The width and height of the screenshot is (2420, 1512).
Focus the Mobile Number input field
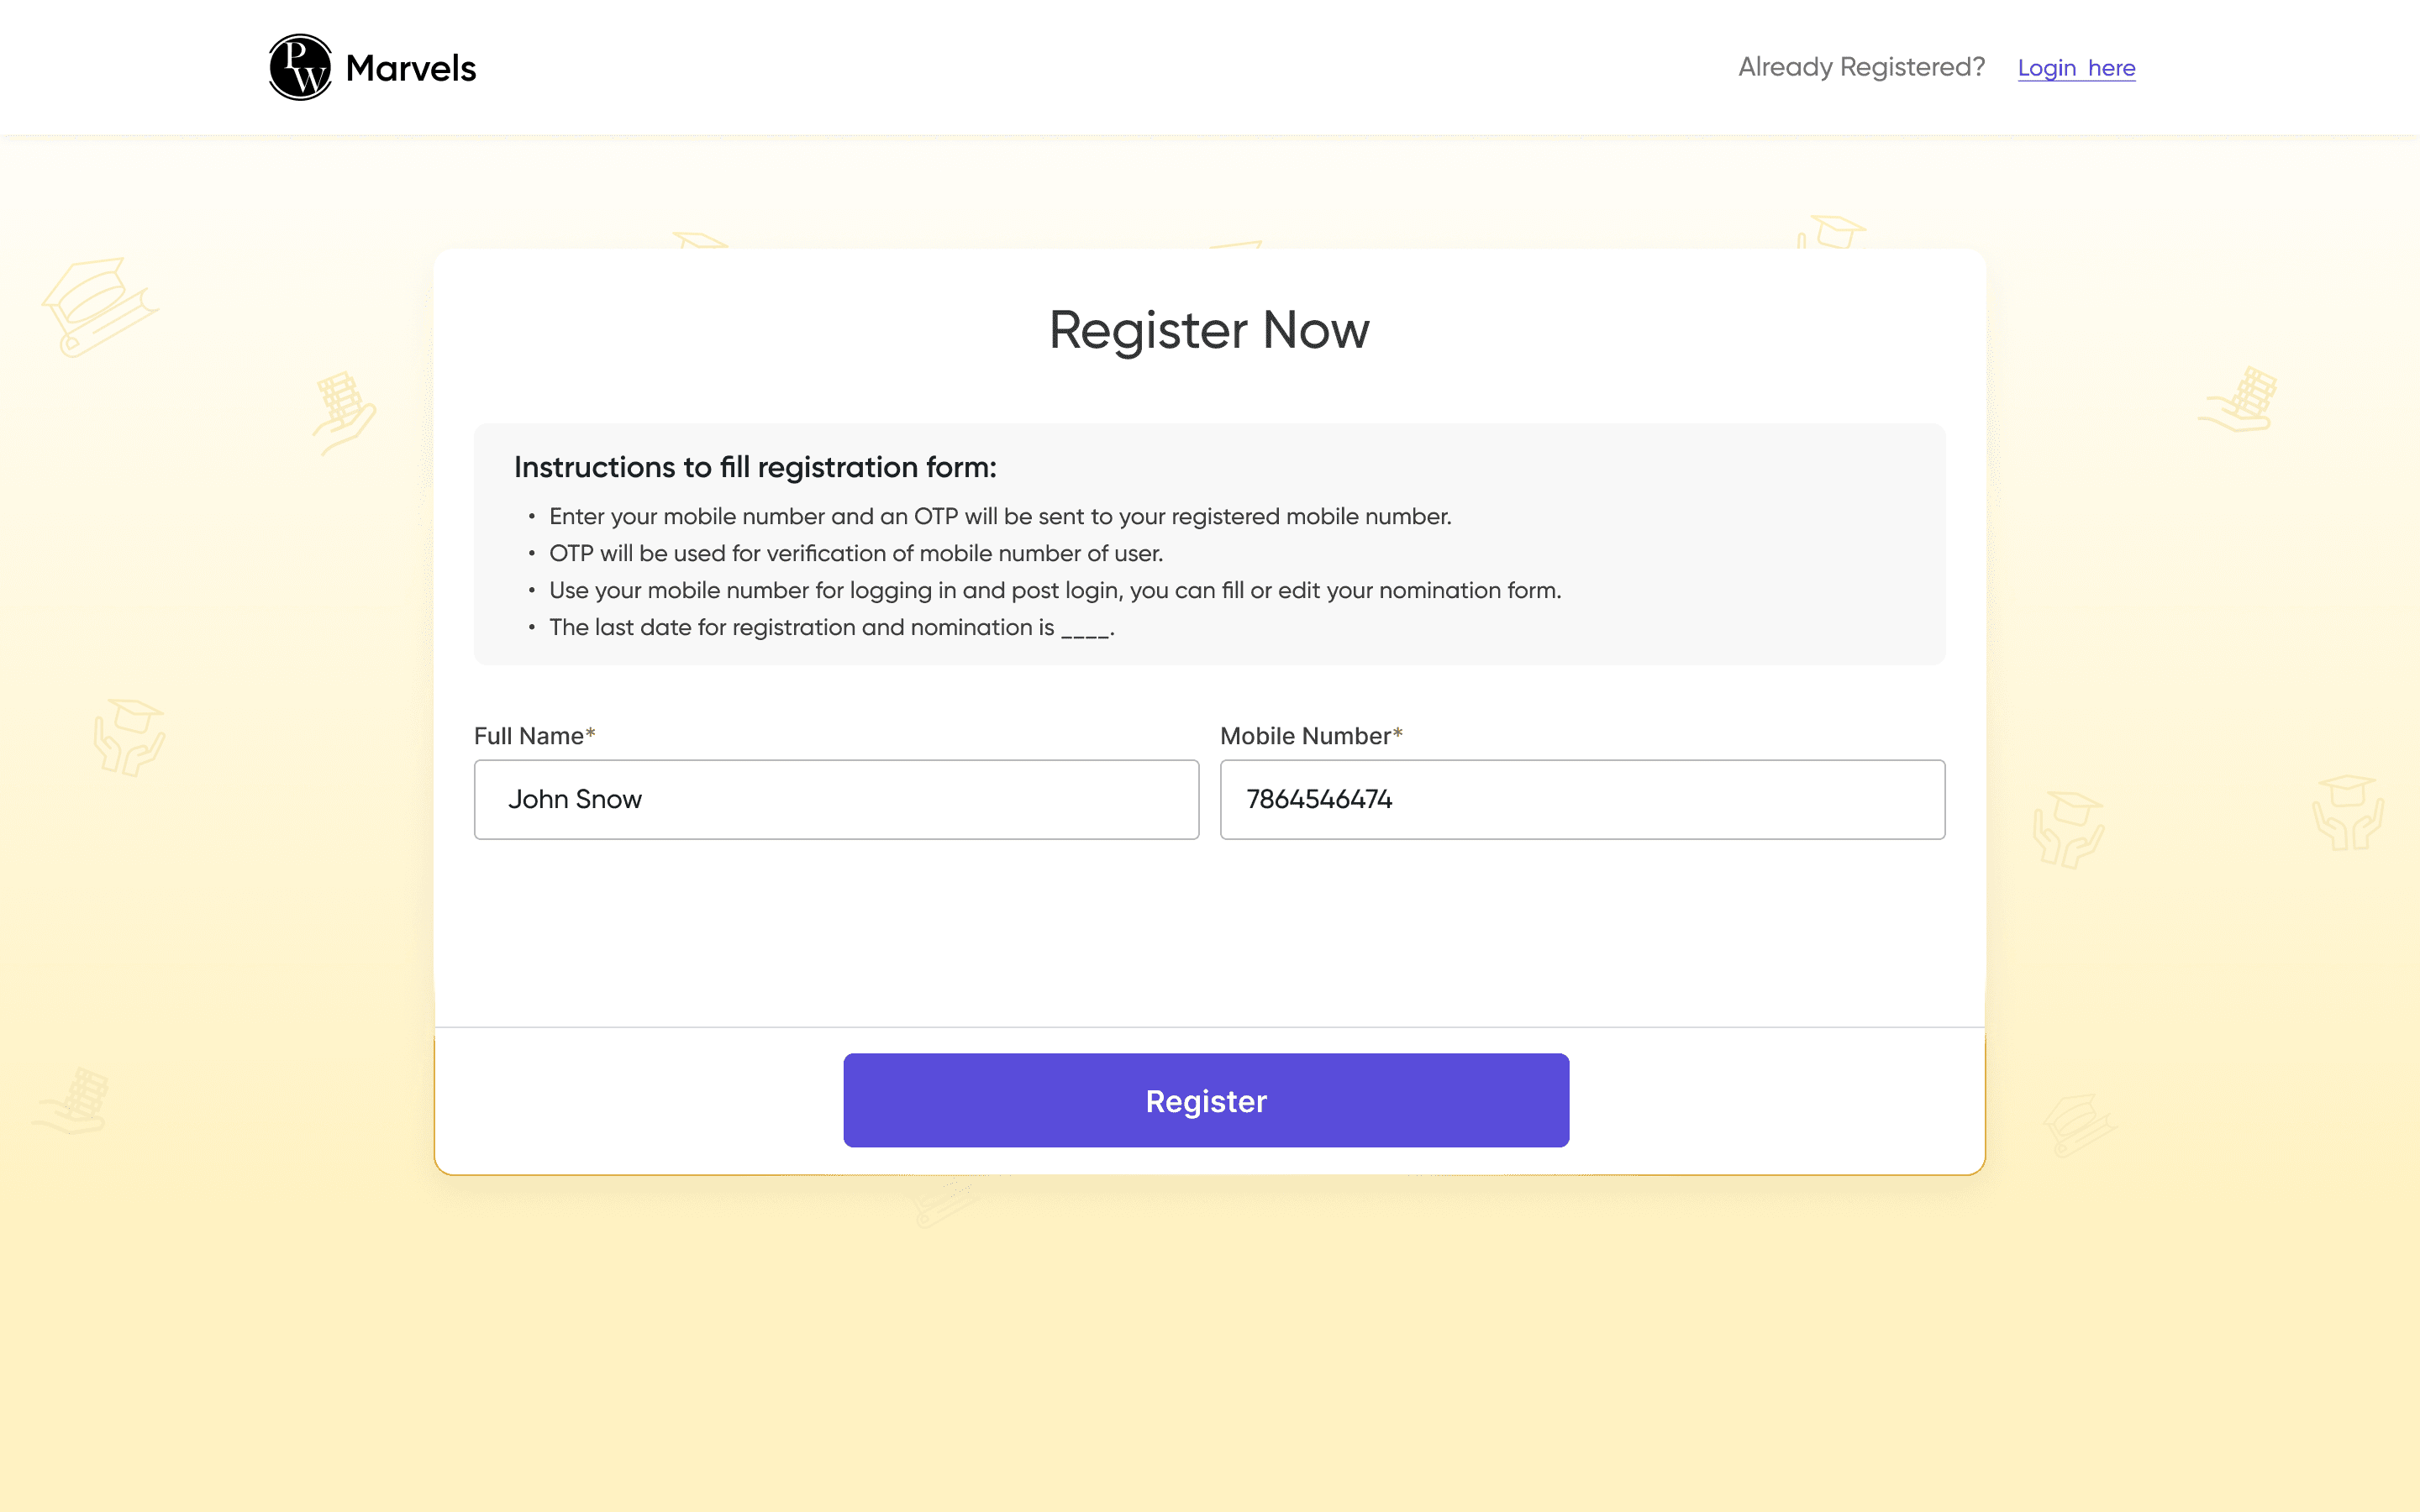pyautogui.click(x=1582, y=799)
